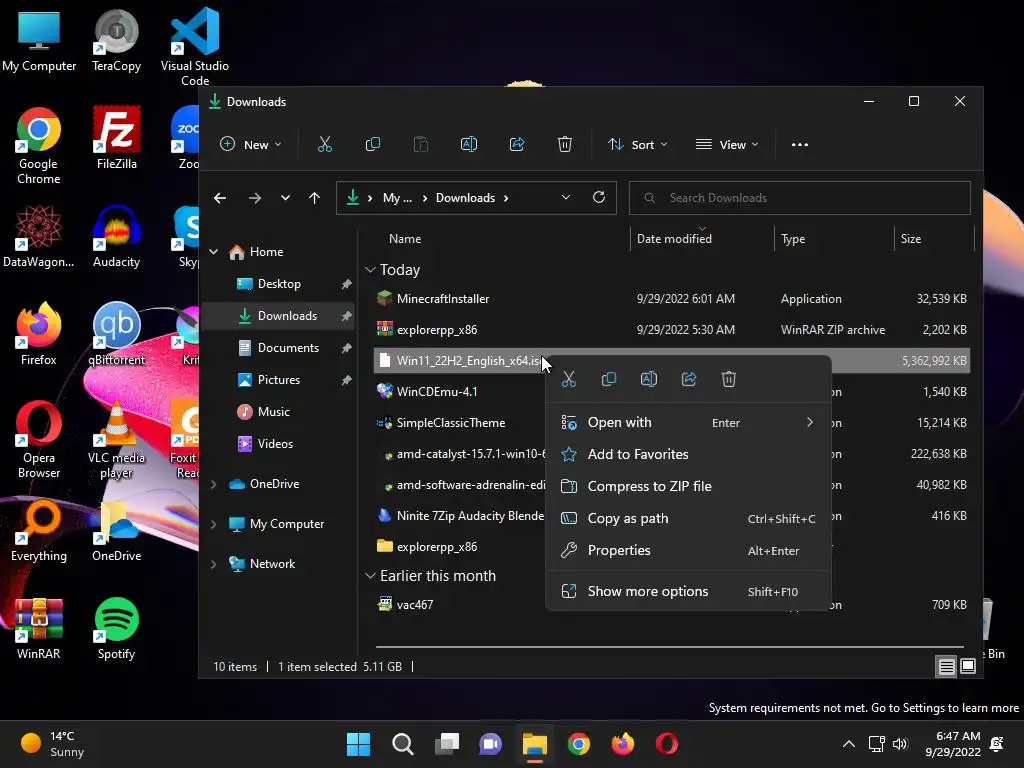
Task: Switch to details view layout icon
Action: [946, 666]
